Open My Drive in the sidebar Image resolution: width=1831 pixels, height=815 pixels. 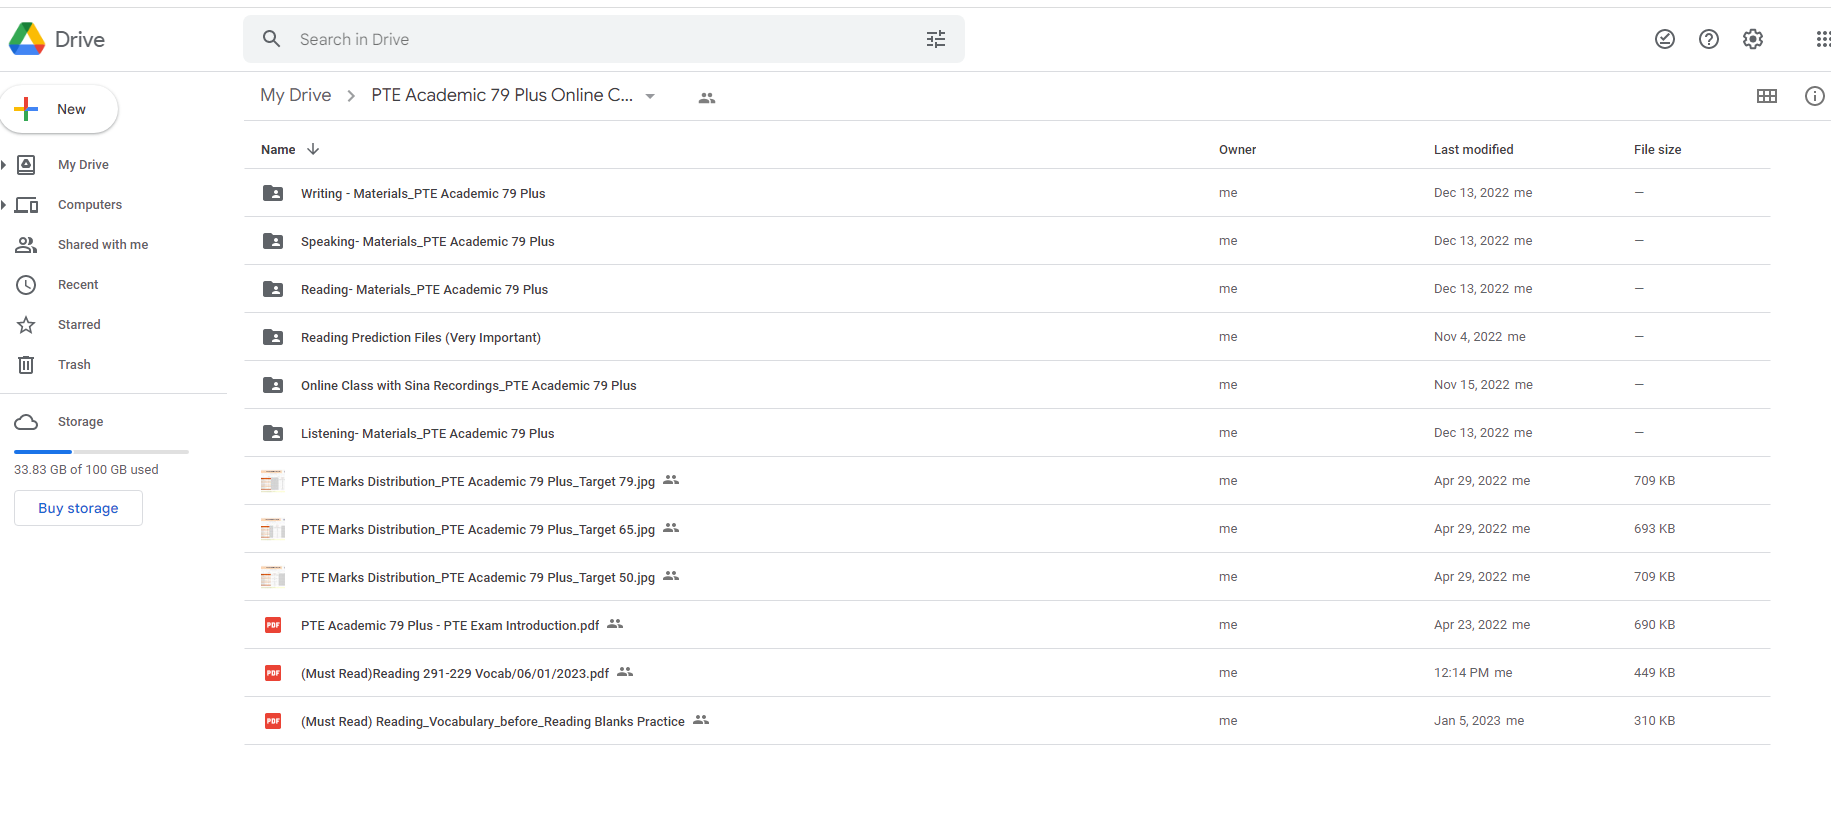click(83, 165)
